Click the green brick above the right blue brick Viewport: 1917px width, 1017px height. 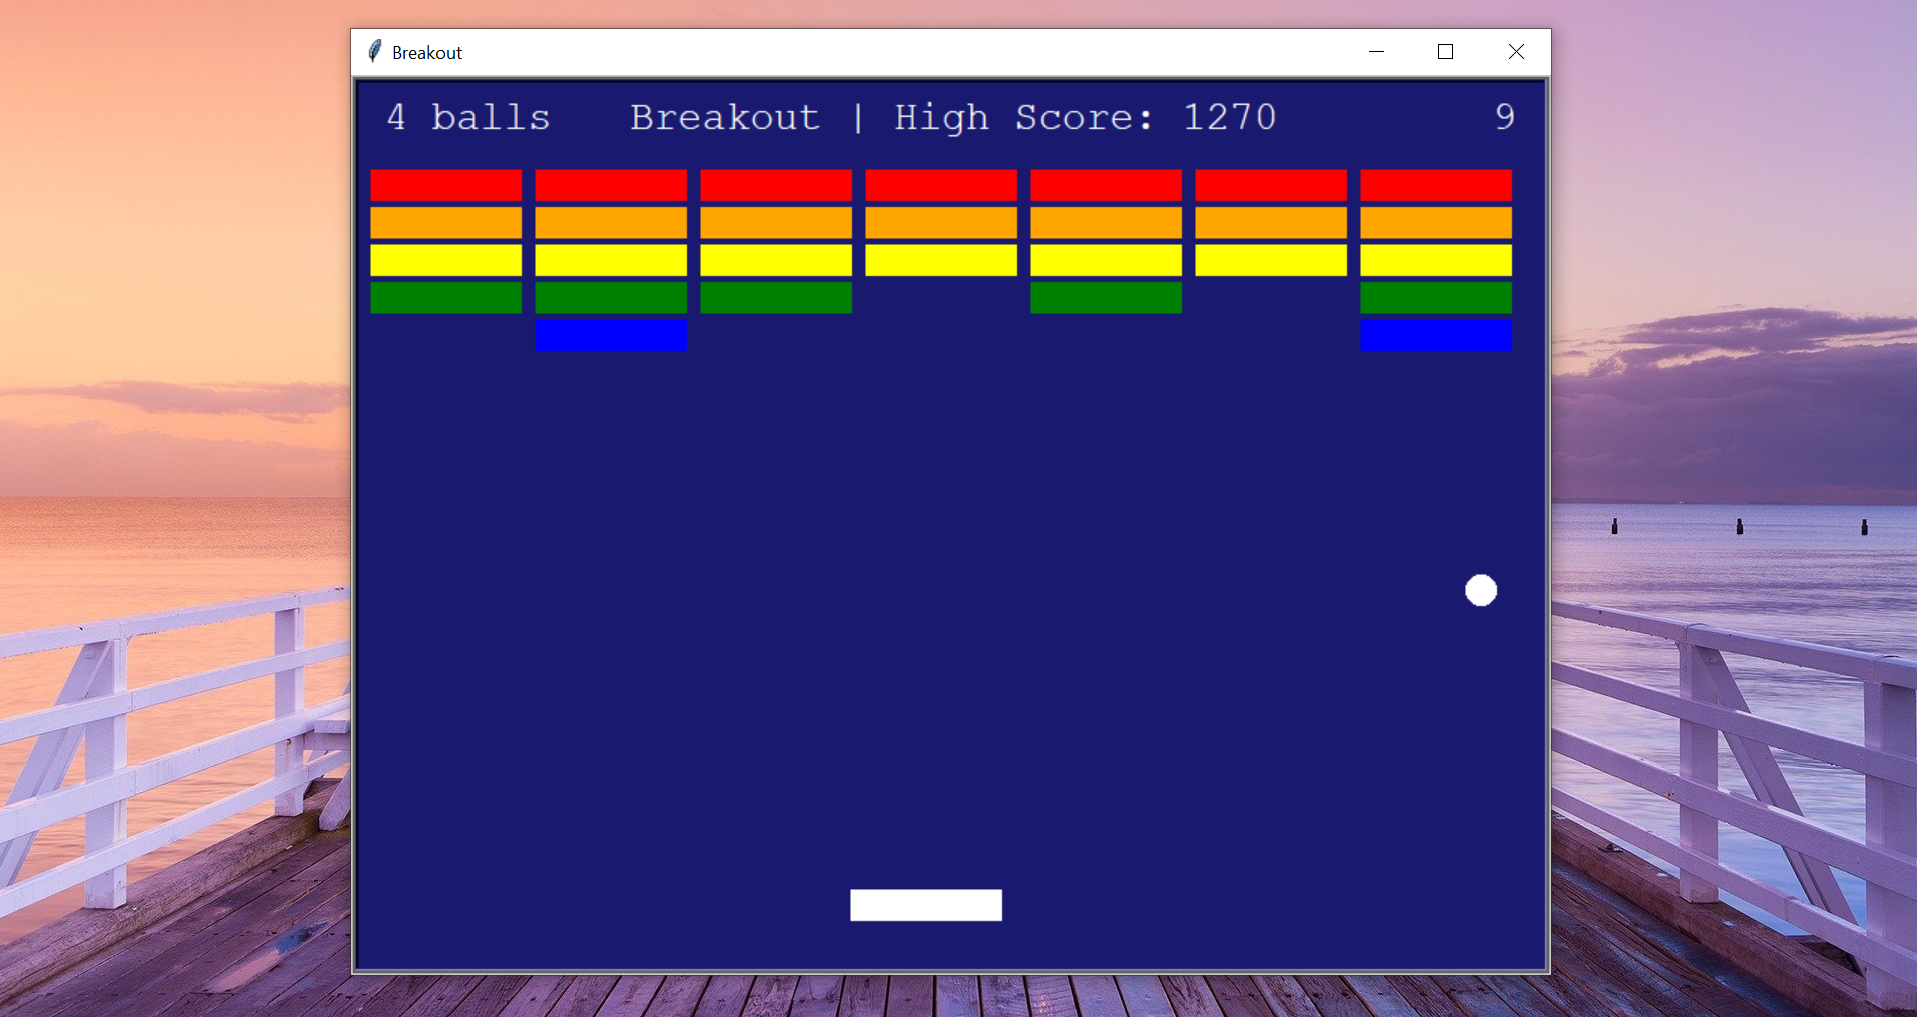tap(1436, 297)
